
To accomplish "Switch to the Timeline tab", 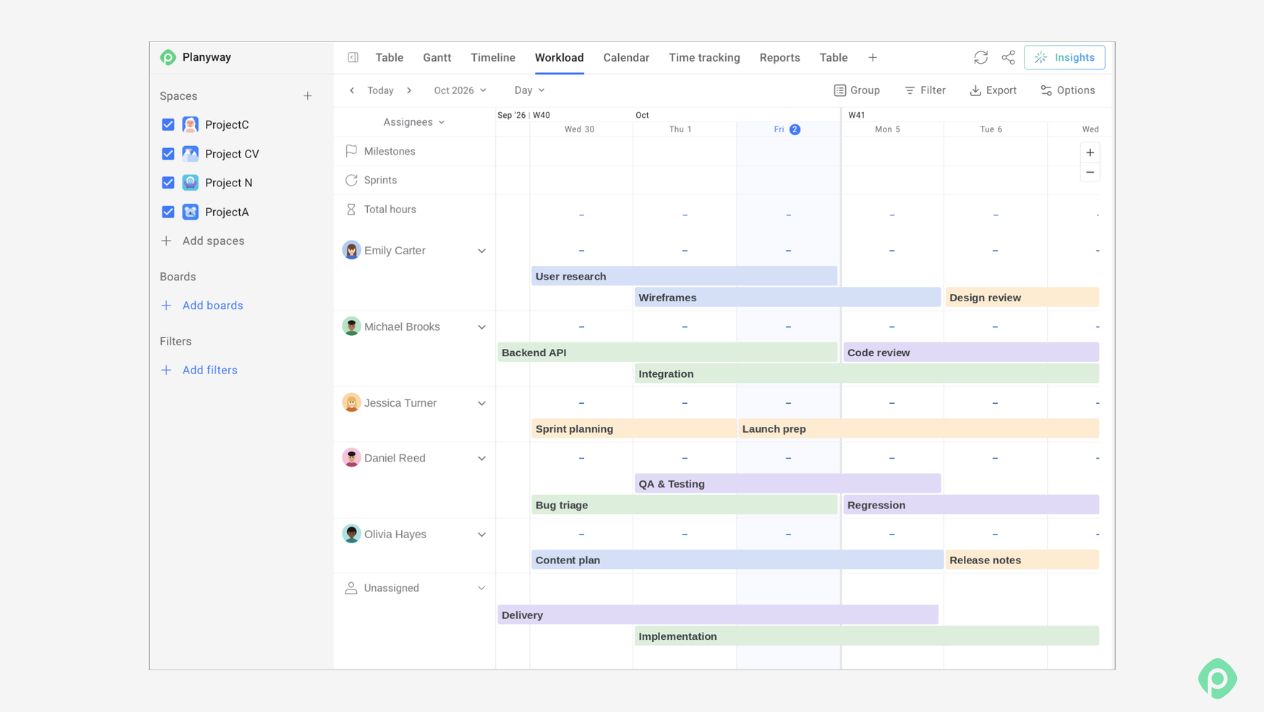I will [x=493, y=58].
